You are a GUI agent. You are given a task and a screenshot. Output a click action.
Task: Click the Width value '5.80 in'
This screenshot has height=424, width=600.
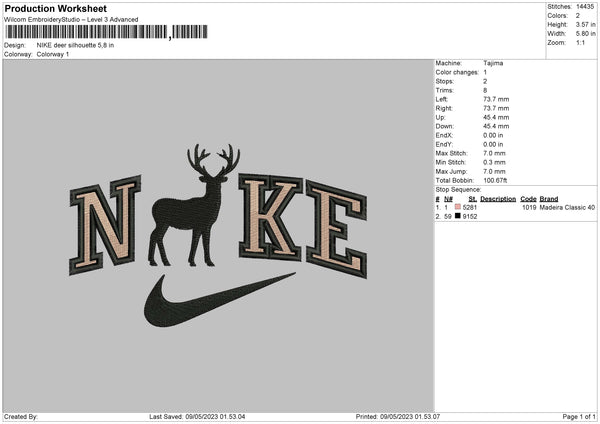[x=585, y=34]
